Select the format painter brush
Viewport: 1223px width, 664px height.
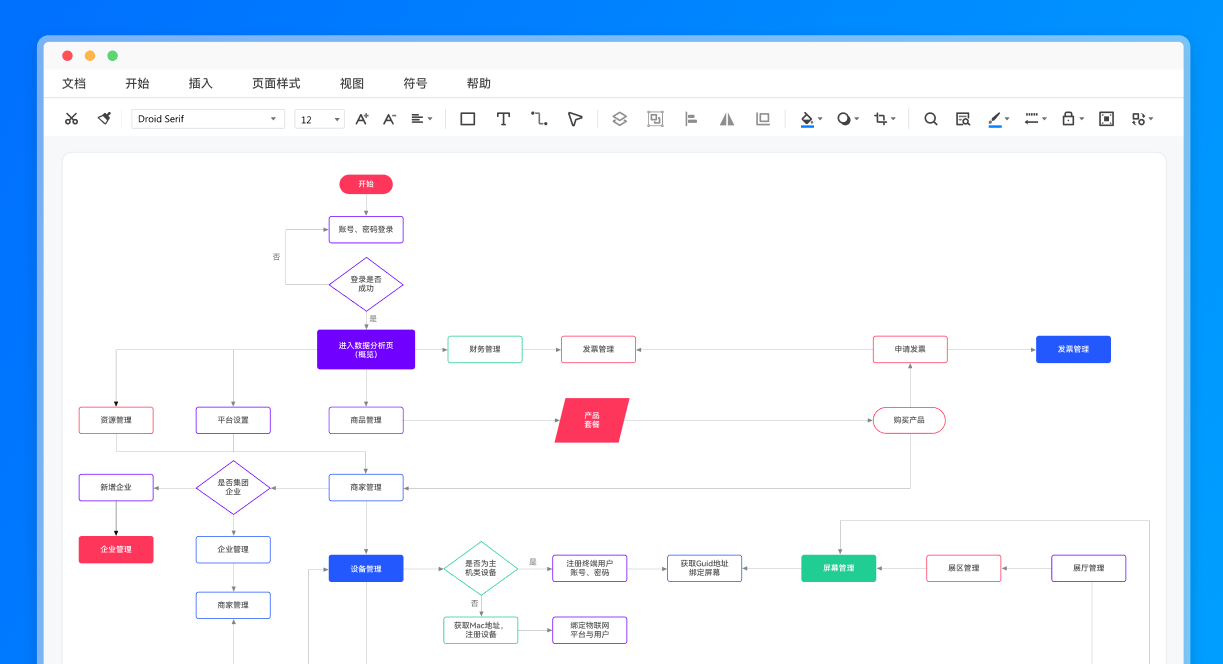tap(104, 119)
